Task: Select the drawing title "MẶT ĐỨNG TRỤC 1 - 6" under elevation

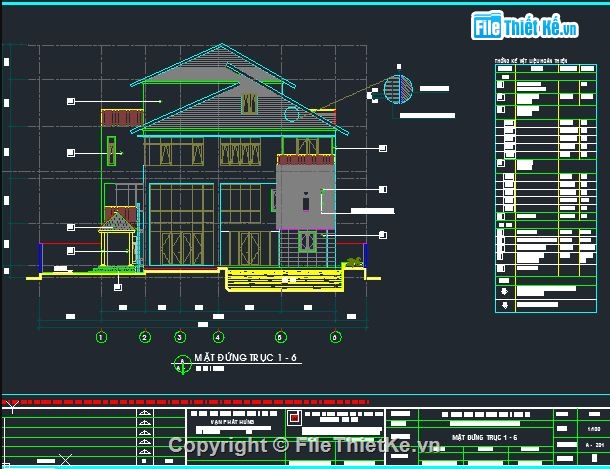Action: point(245,357)
